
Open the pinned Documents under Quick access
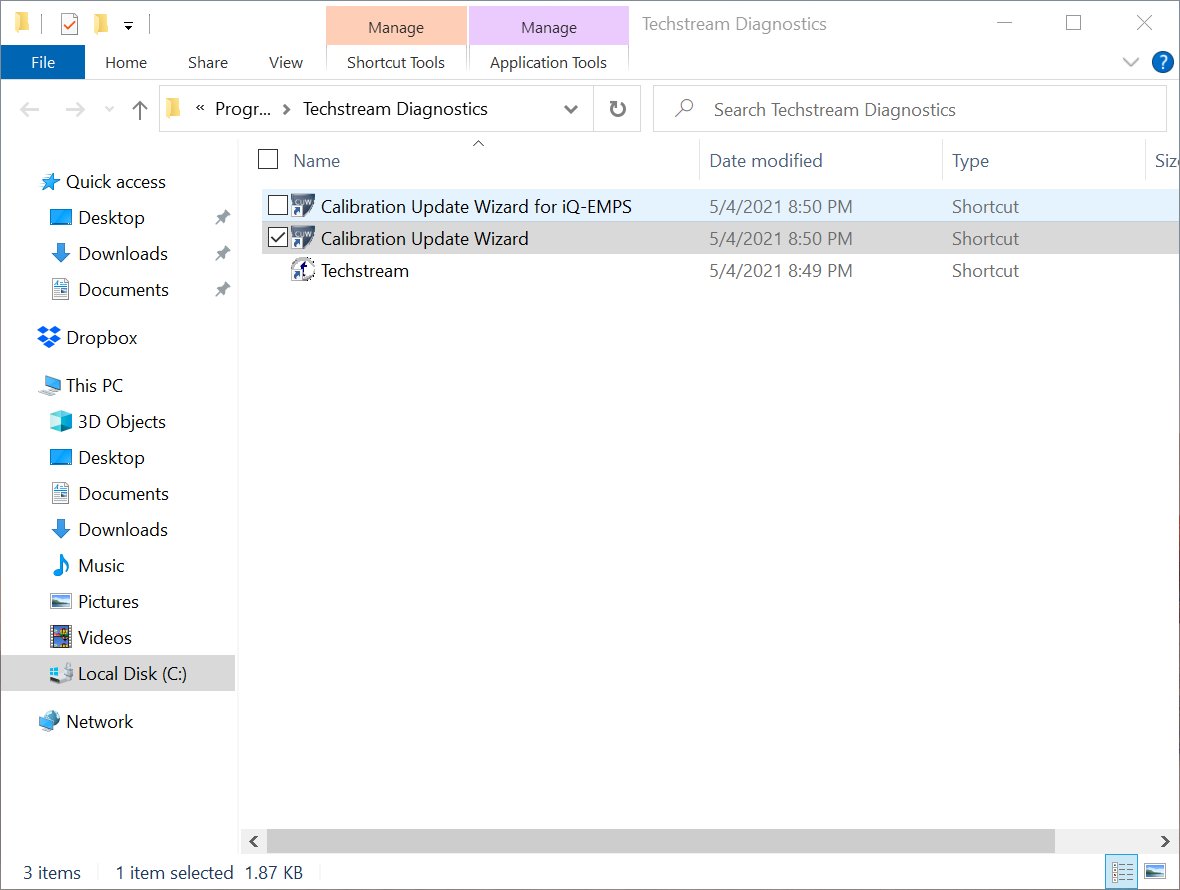click(x=123, y=290)
